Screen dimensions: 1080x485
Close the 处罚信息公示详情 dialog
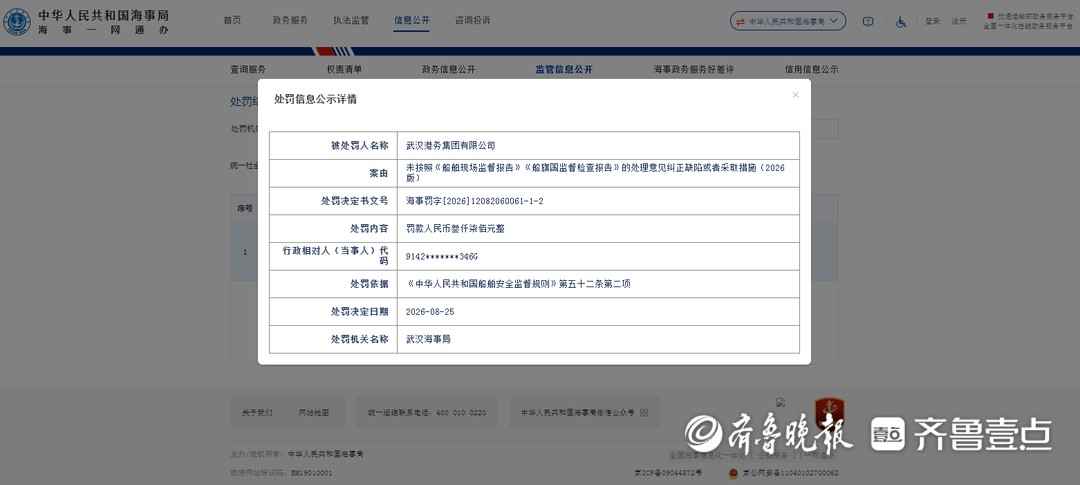796,95
